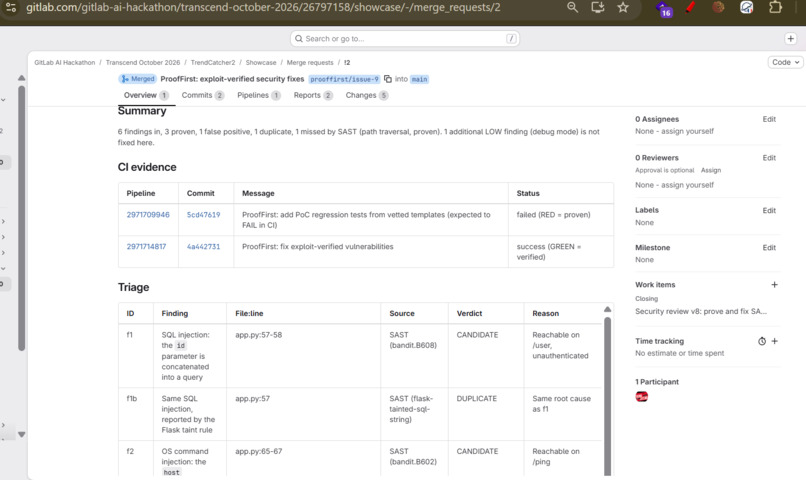The height and width of the screenshot is (480, 806).
Task: Open commit 5cd47619 link
Action: [204, 215]
